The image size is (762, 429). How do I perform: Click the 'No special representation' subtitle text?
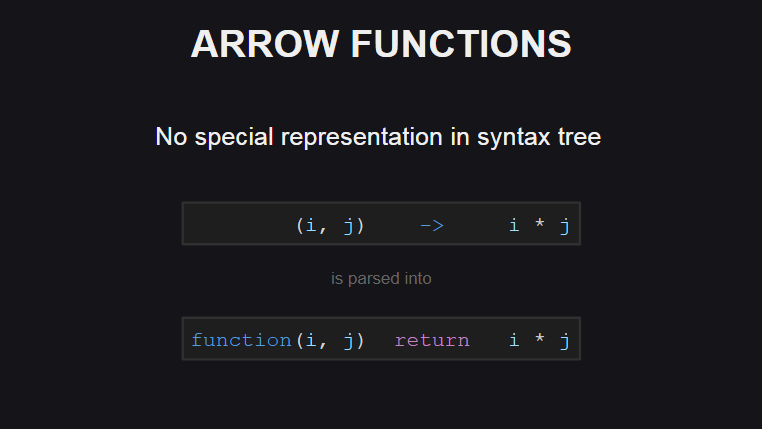pyautogui.click(x=378, y=137)
